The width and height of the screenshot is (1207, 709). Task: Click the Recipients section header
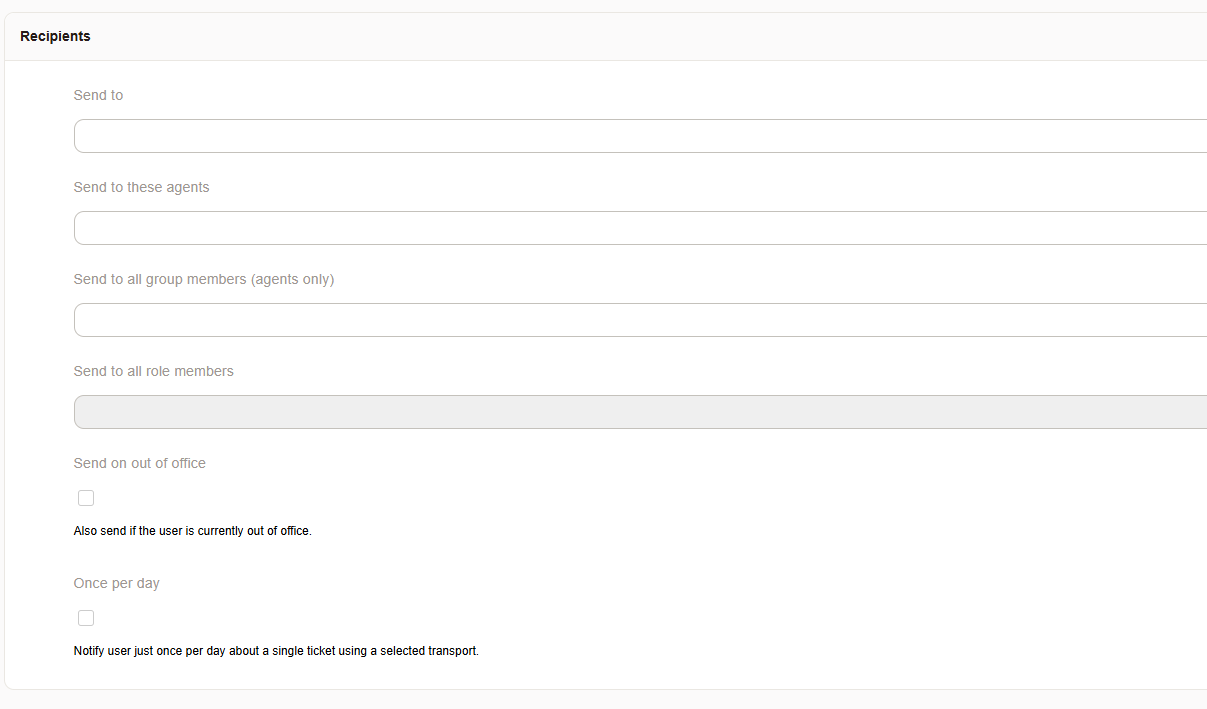pos(55,36)
